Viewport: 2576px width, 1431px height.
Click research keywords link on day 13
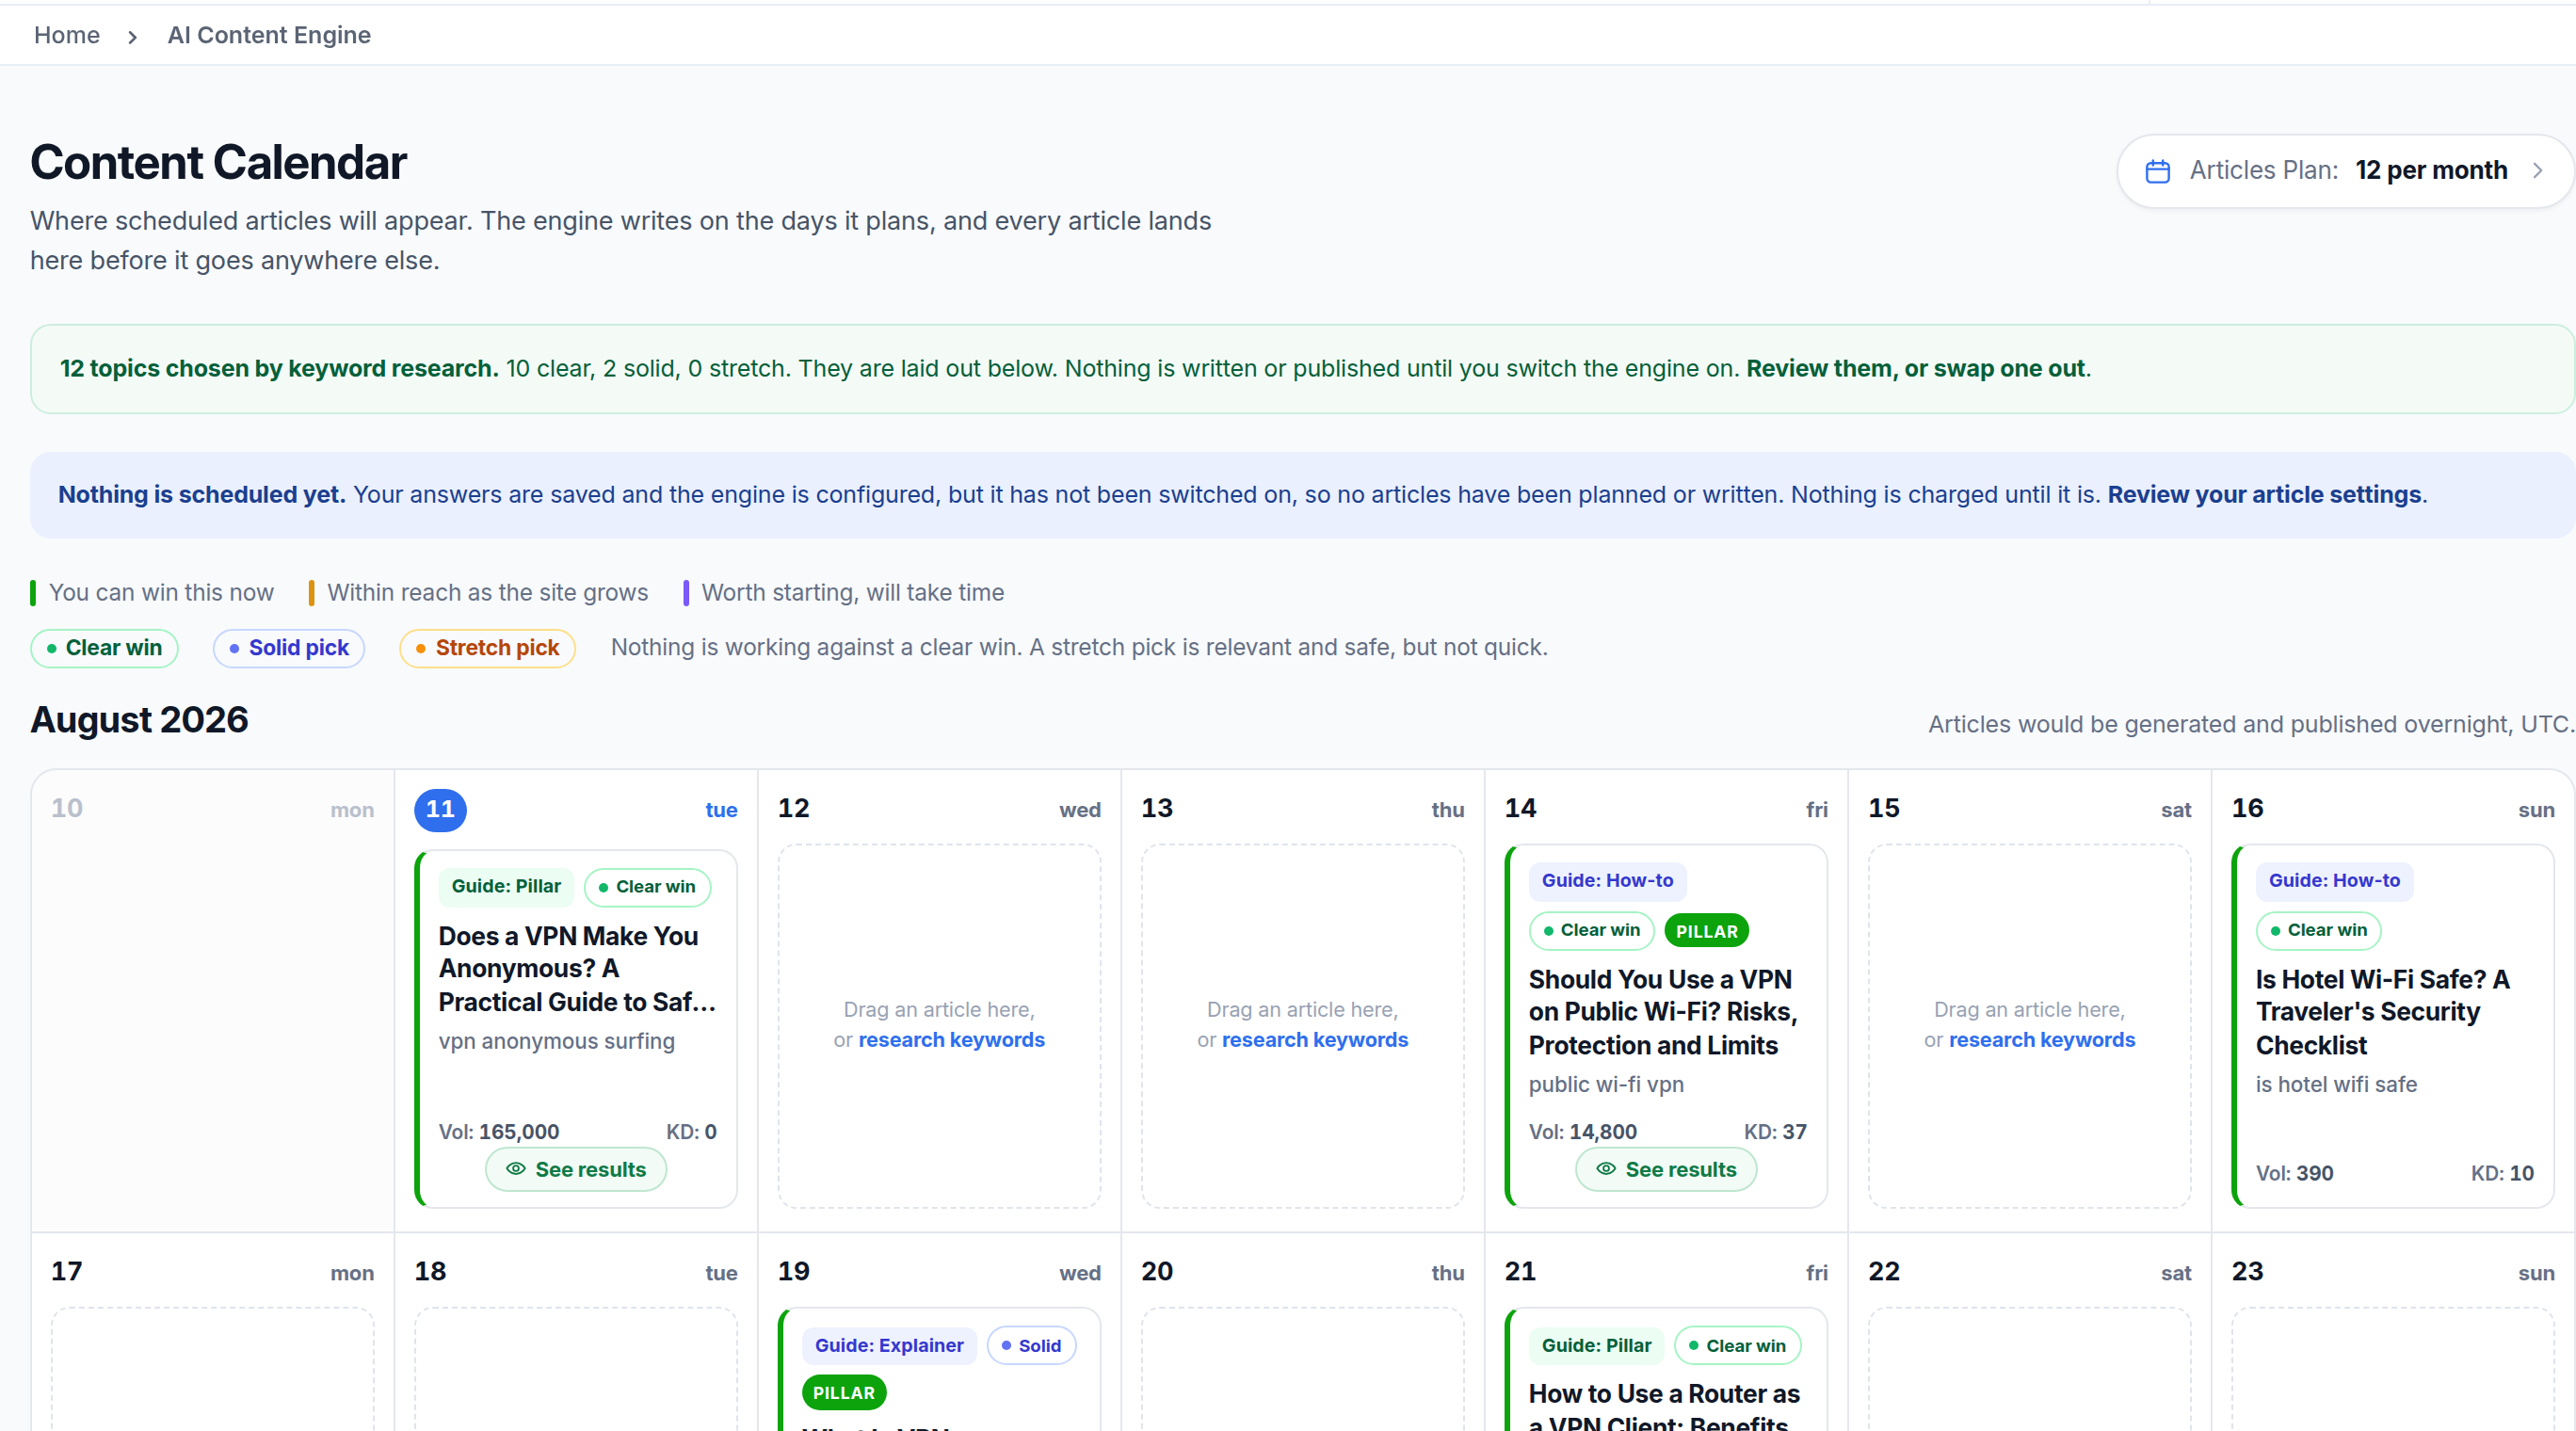coord(1315,1040)
